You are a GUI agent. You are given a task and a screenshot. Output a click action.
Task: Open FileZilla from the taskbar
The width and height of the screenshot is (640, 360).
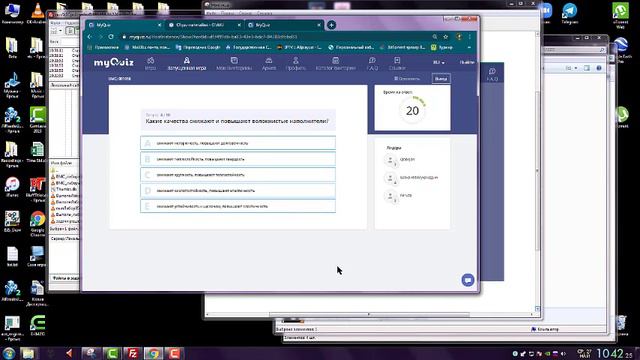click(x=133, y=353)
